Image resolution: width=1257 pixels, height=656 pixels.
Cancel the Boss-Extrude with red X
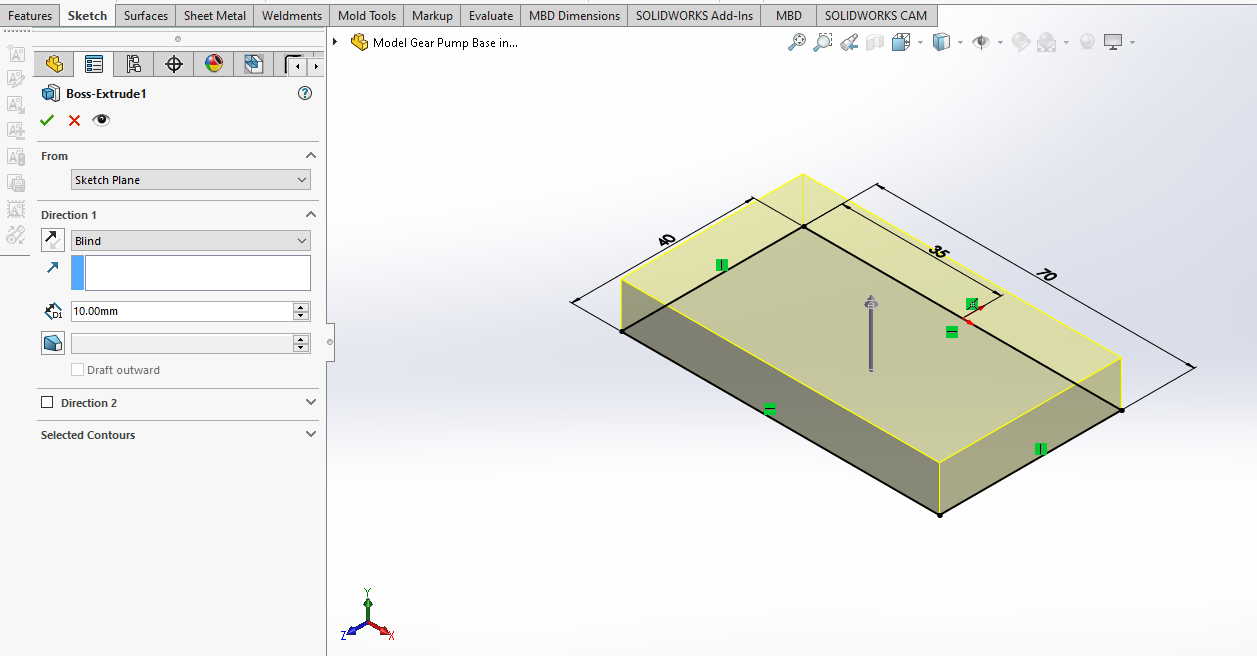(74, 121)
